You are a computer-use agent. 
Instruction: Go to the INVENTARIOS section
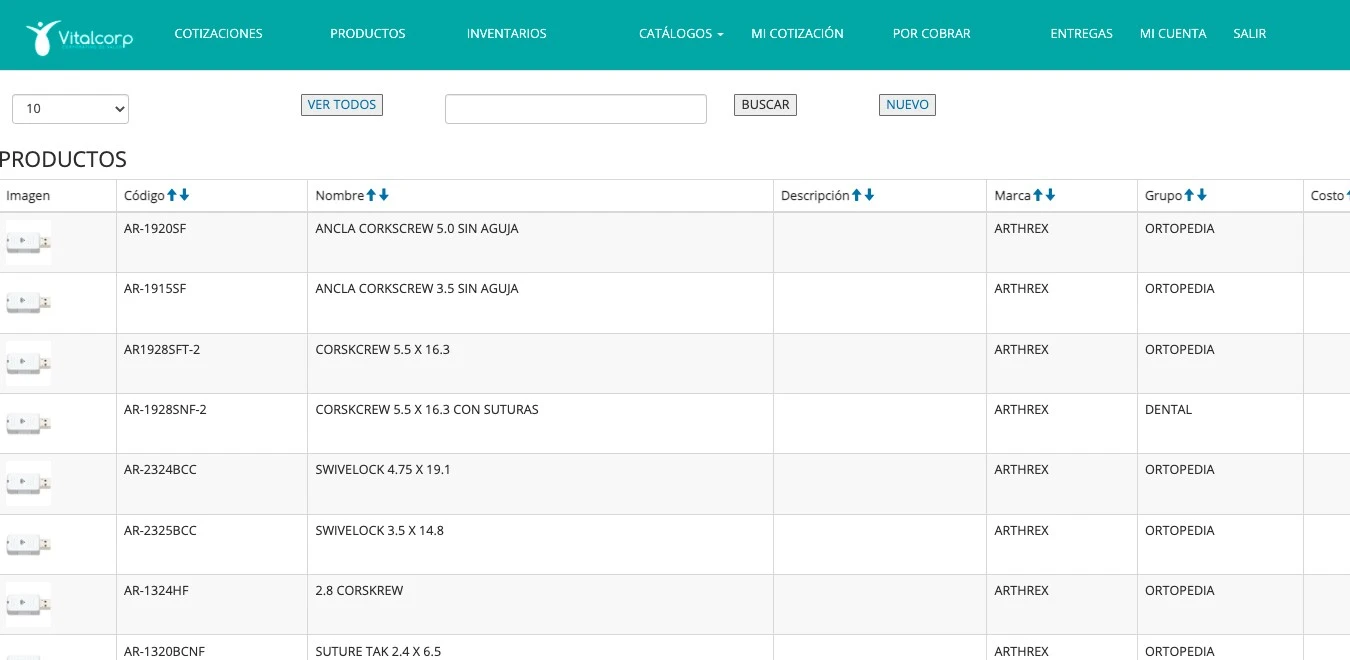pyautogui.click(x=506, y=34)
